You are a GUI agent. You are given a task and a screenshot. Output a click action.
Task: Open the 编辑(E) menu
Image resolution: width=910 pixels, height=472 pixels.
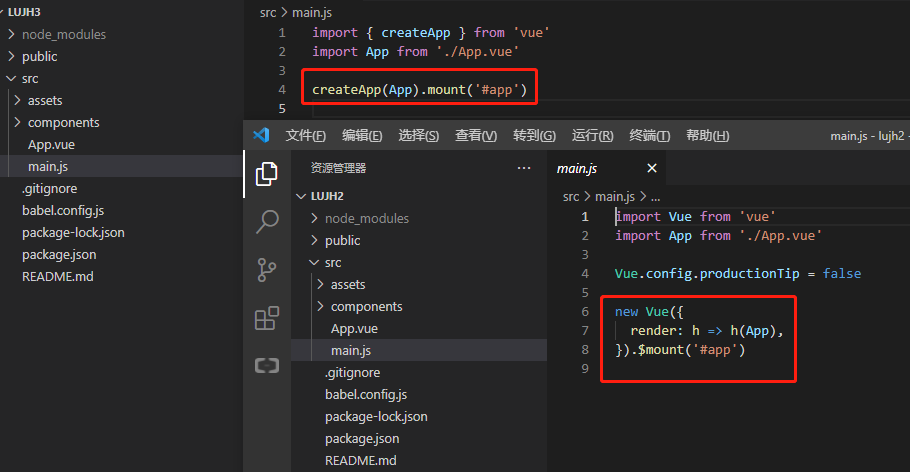(x=362, y=136)
